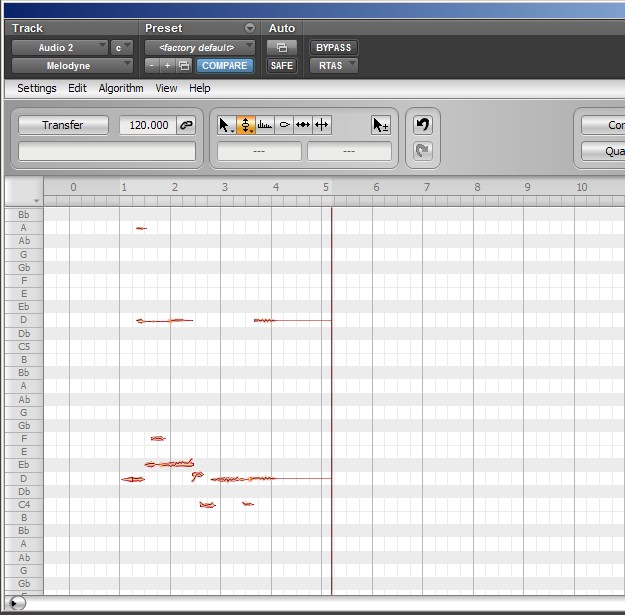Screen dimensions: 625x615
Task: Click the right --- value field
Action: (349, 151)
